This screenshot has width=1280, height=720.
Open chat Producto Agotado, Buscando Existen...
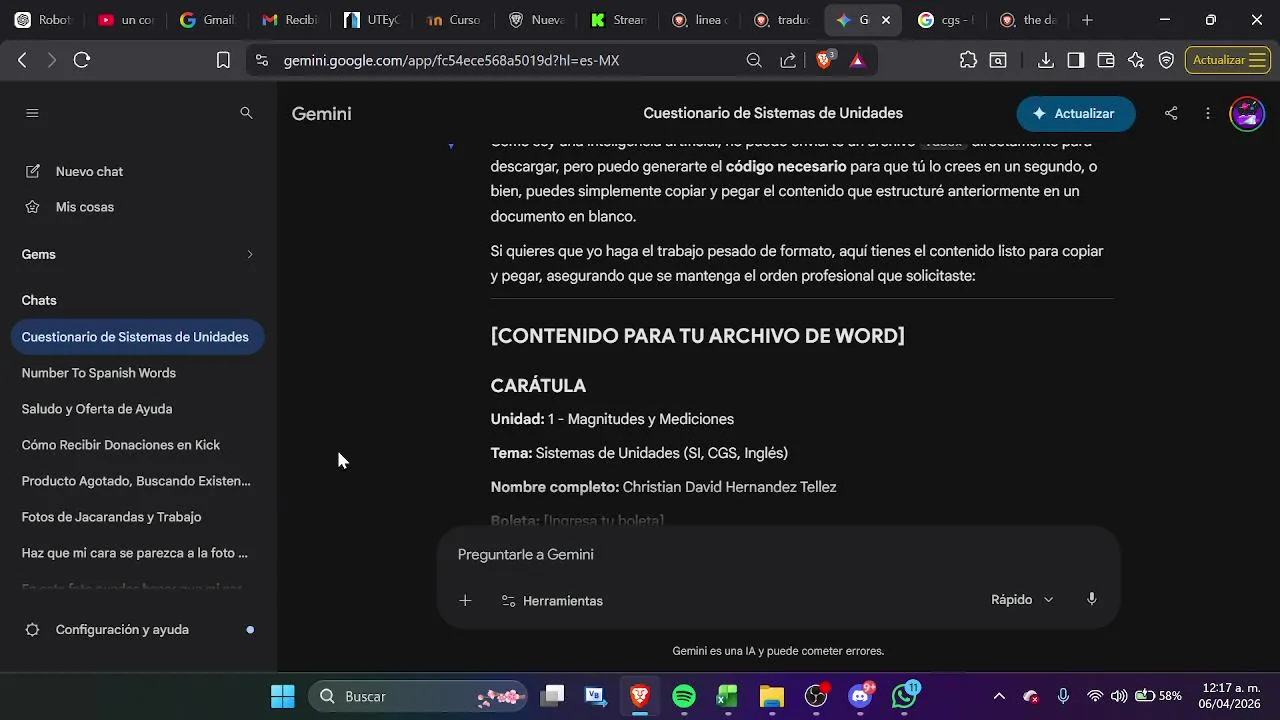click(137, 481)
